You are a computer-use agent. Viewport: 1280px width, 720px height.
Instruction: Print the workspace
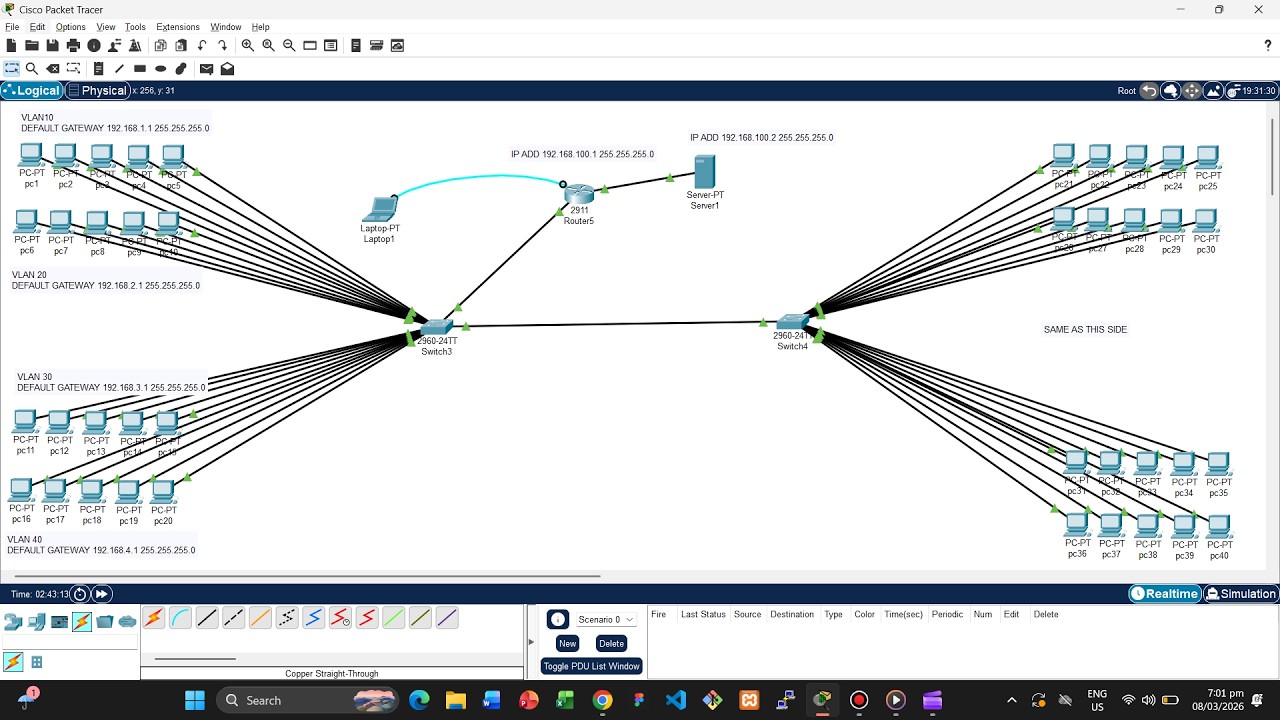click(73, 45)
